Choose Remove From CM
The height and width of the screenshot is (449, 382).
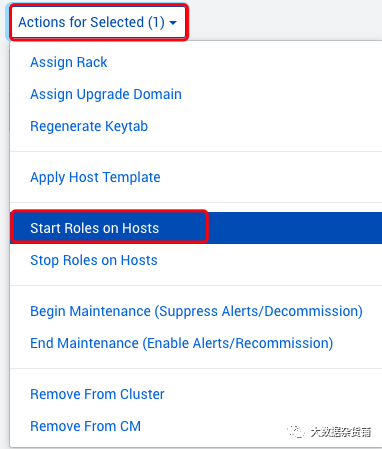coord(85,426)
